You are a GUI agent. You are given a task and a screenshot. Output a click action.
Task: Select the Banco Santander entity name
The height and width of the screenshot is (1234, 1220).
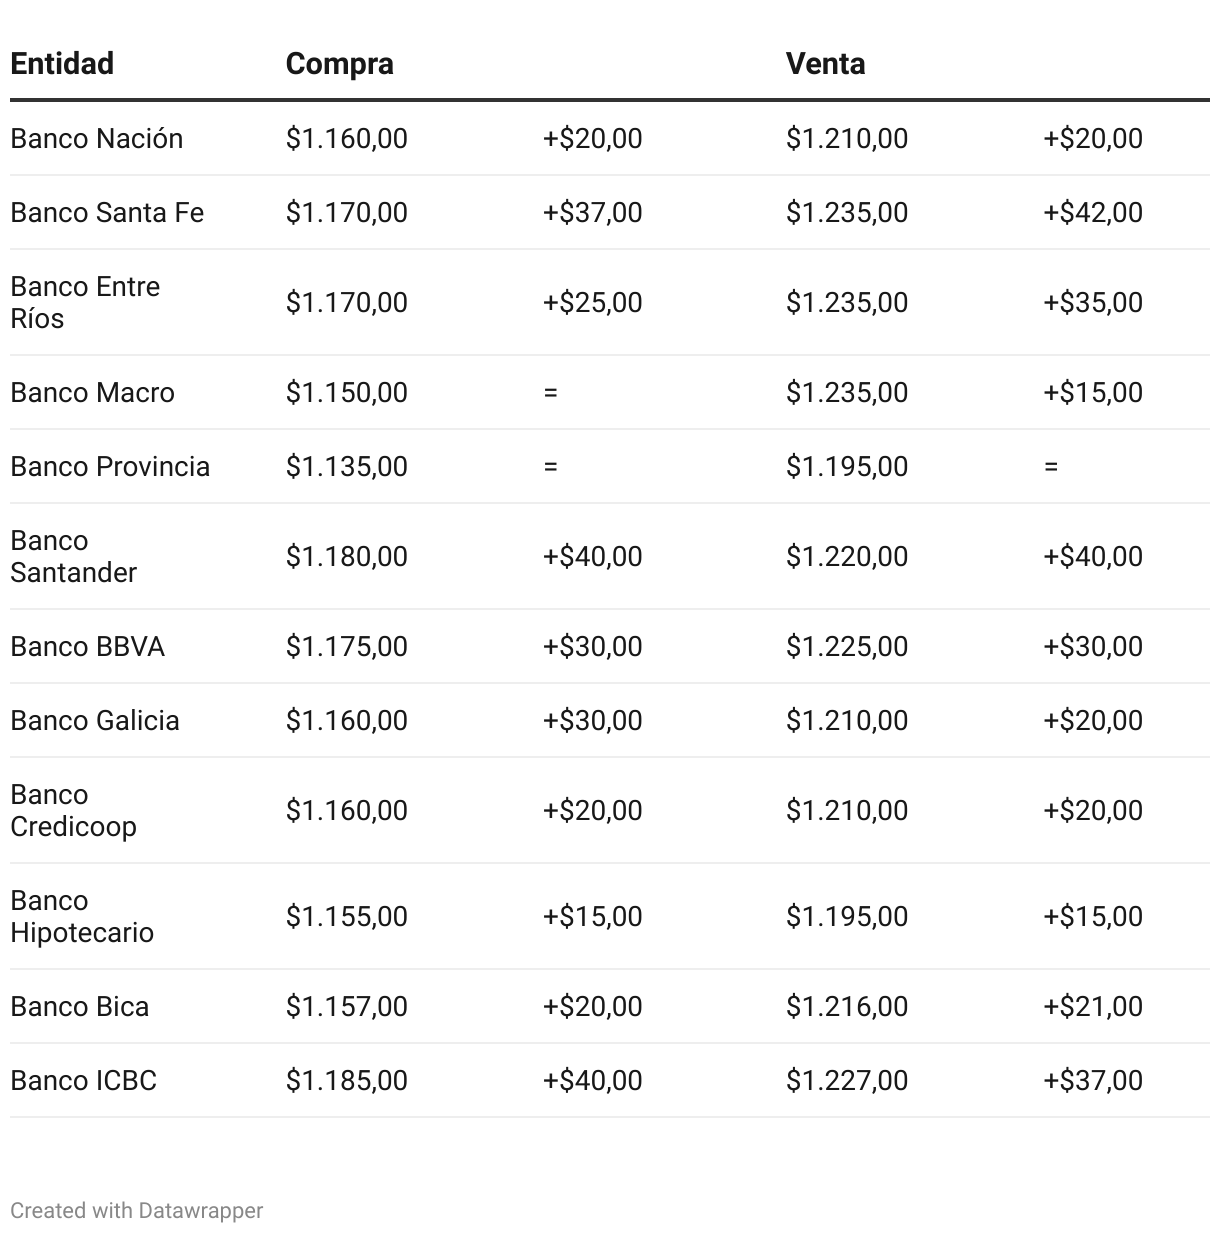[73, 556]
